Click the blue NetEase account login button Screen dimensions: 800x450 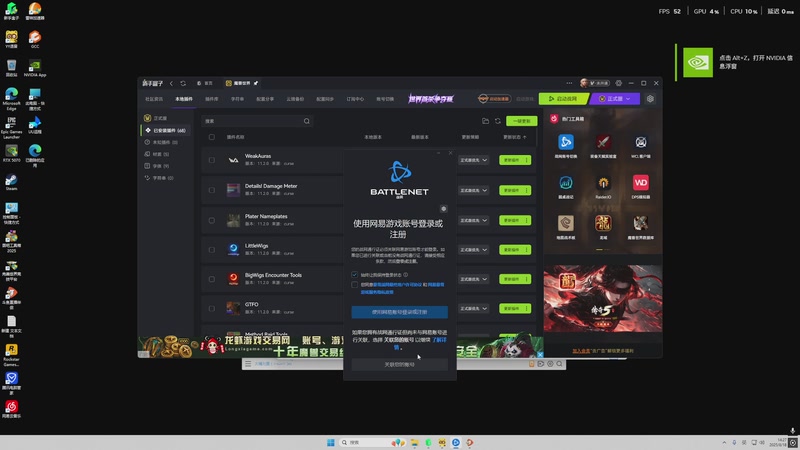pyautogui.click(x=399, y=312)
